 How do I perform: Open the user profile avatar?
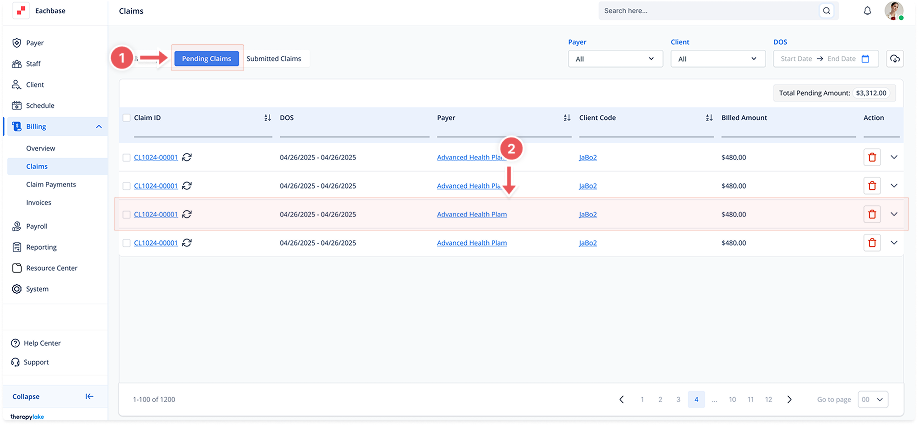[x=893, y=11]
